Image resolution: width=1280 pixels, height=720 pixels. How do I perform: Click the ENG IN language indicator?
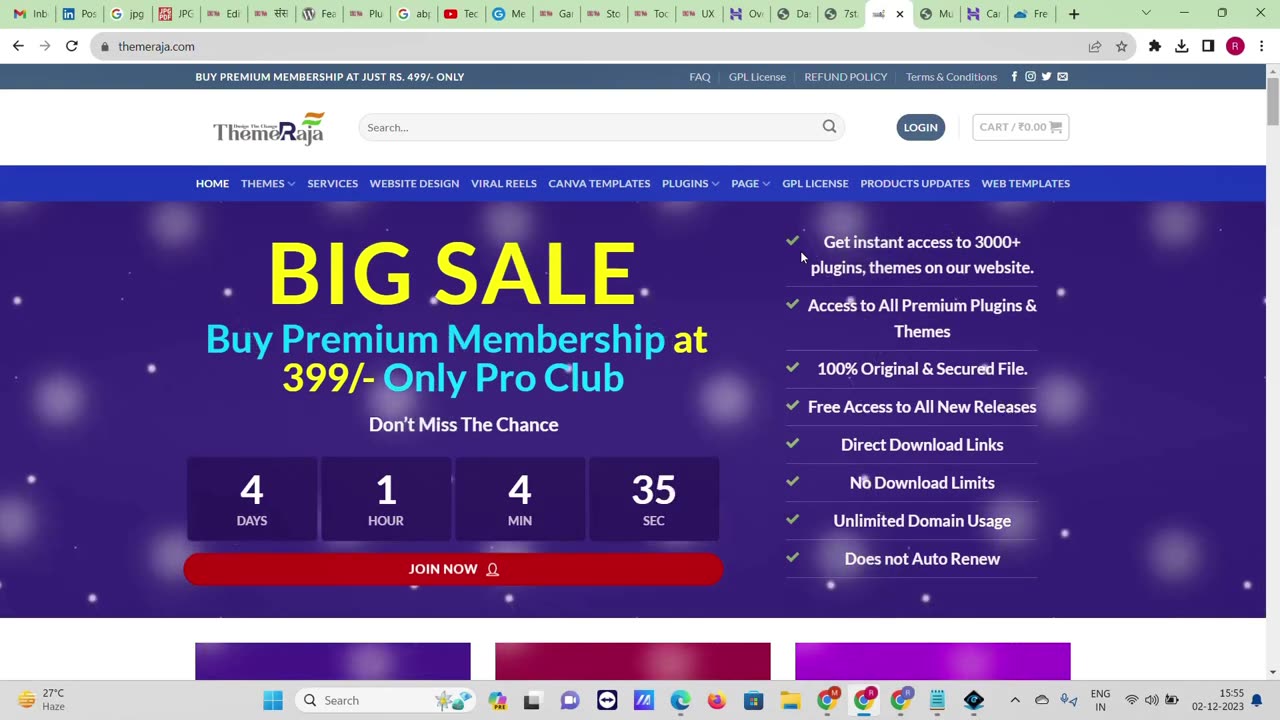pos(1100,700)
